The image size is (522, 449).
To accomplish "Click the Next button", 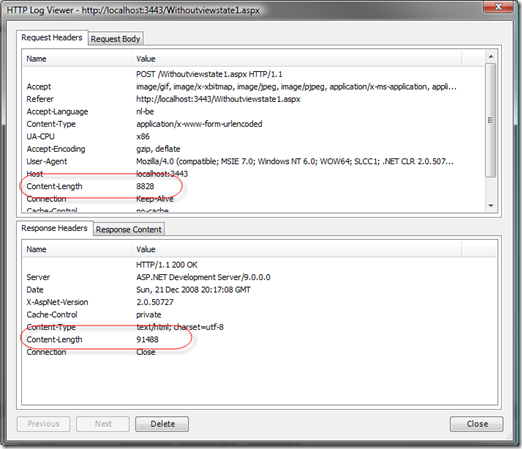I will (x=103, y=424).
